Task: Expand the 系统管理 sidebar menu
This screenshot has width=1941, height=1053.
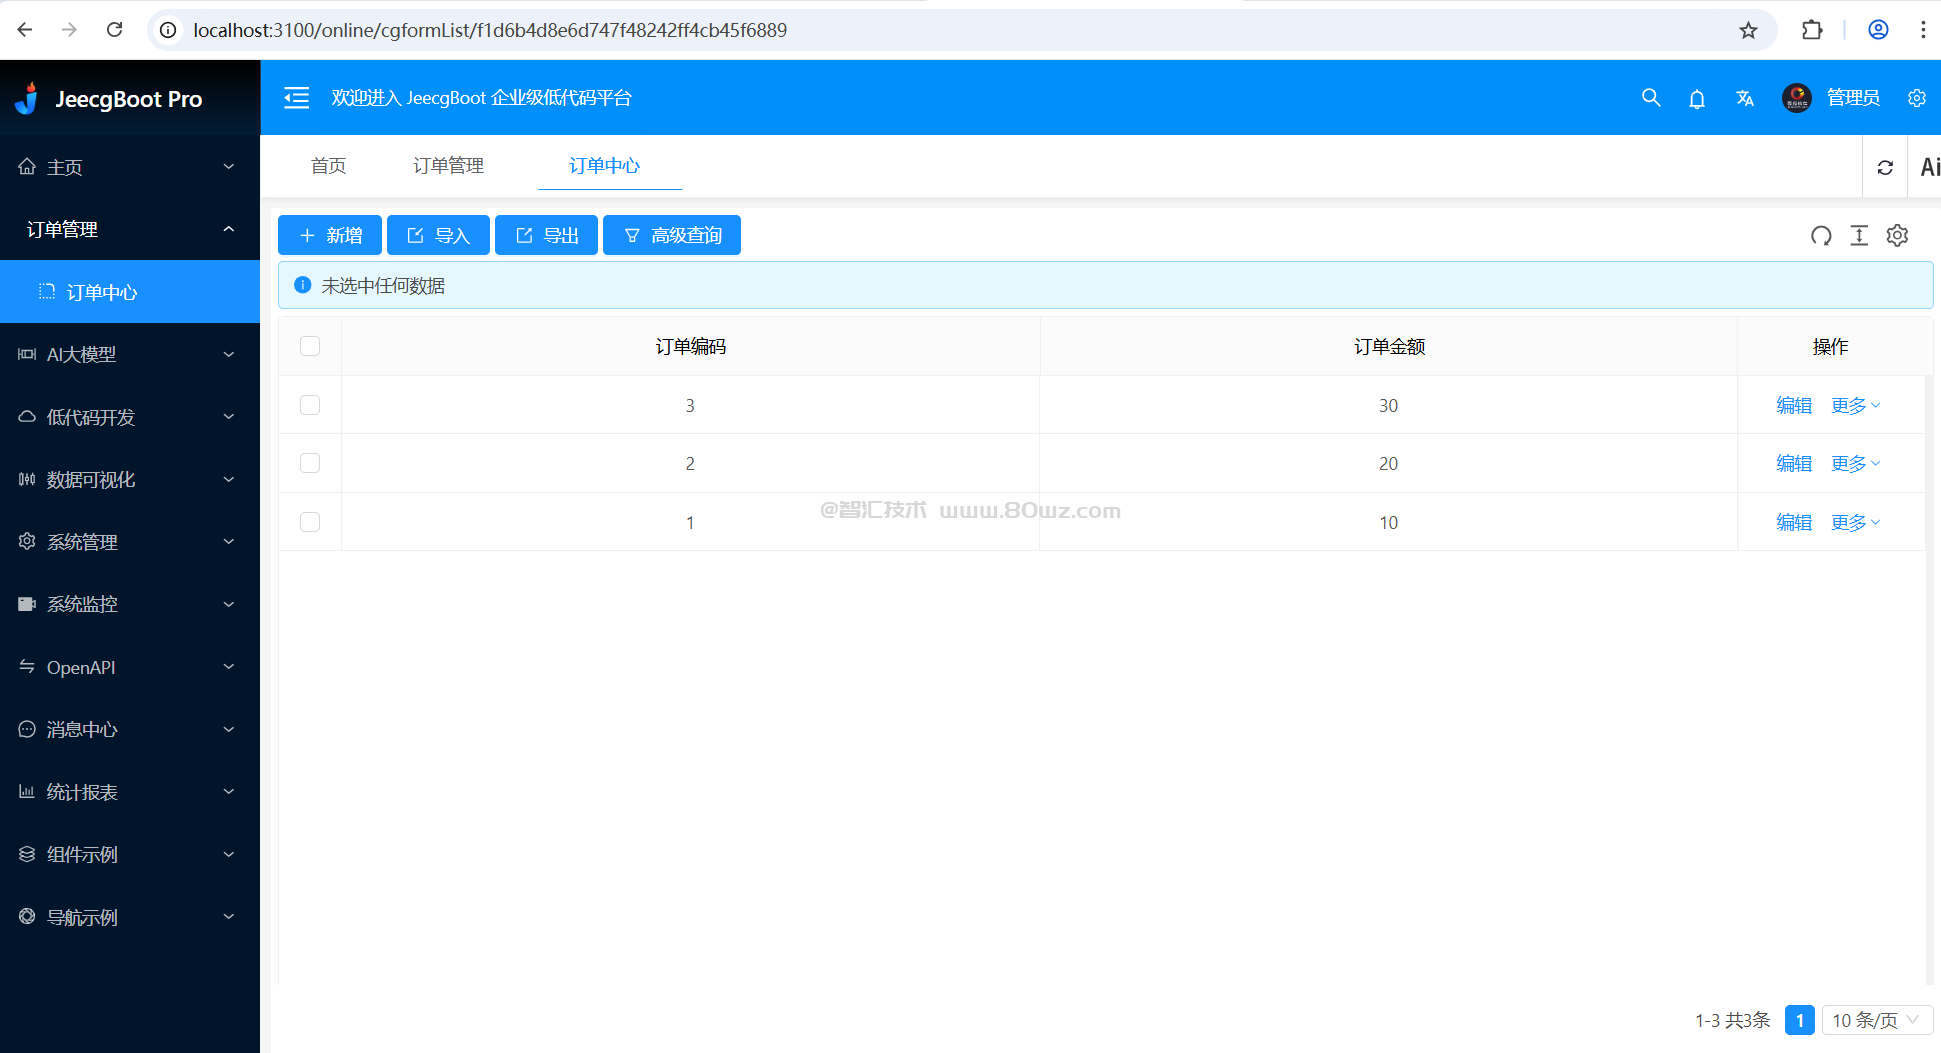Action: point(130,542)
